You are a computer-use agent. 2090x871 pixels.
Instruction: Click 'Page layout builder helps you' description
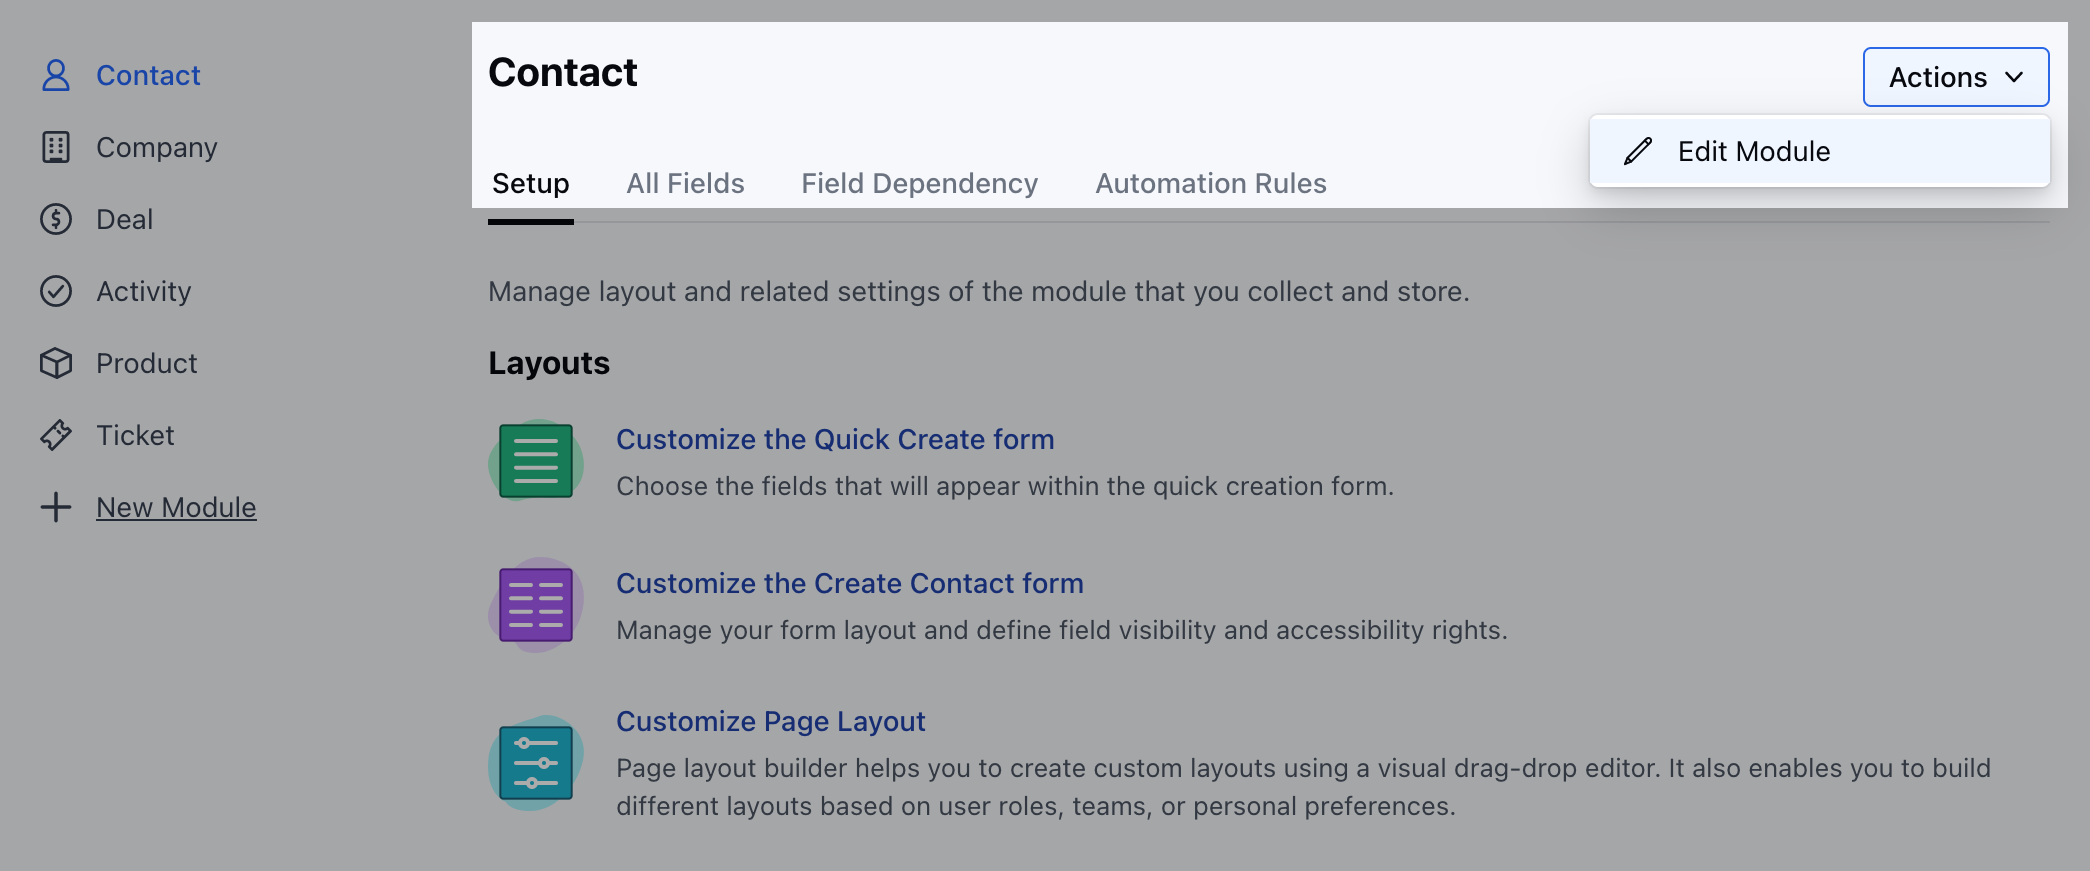(x=1304, y=788)
